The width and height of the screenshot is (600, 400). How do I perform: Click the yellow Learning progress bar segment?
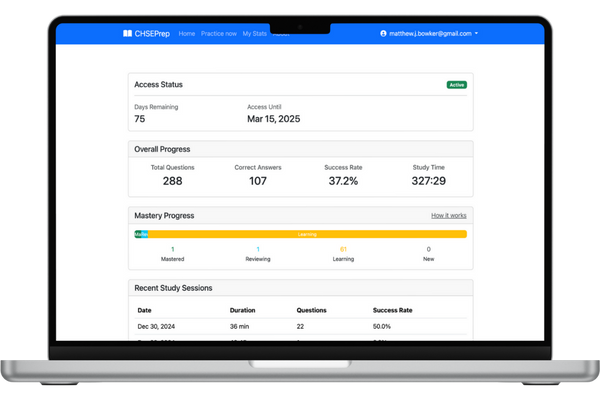307,234
